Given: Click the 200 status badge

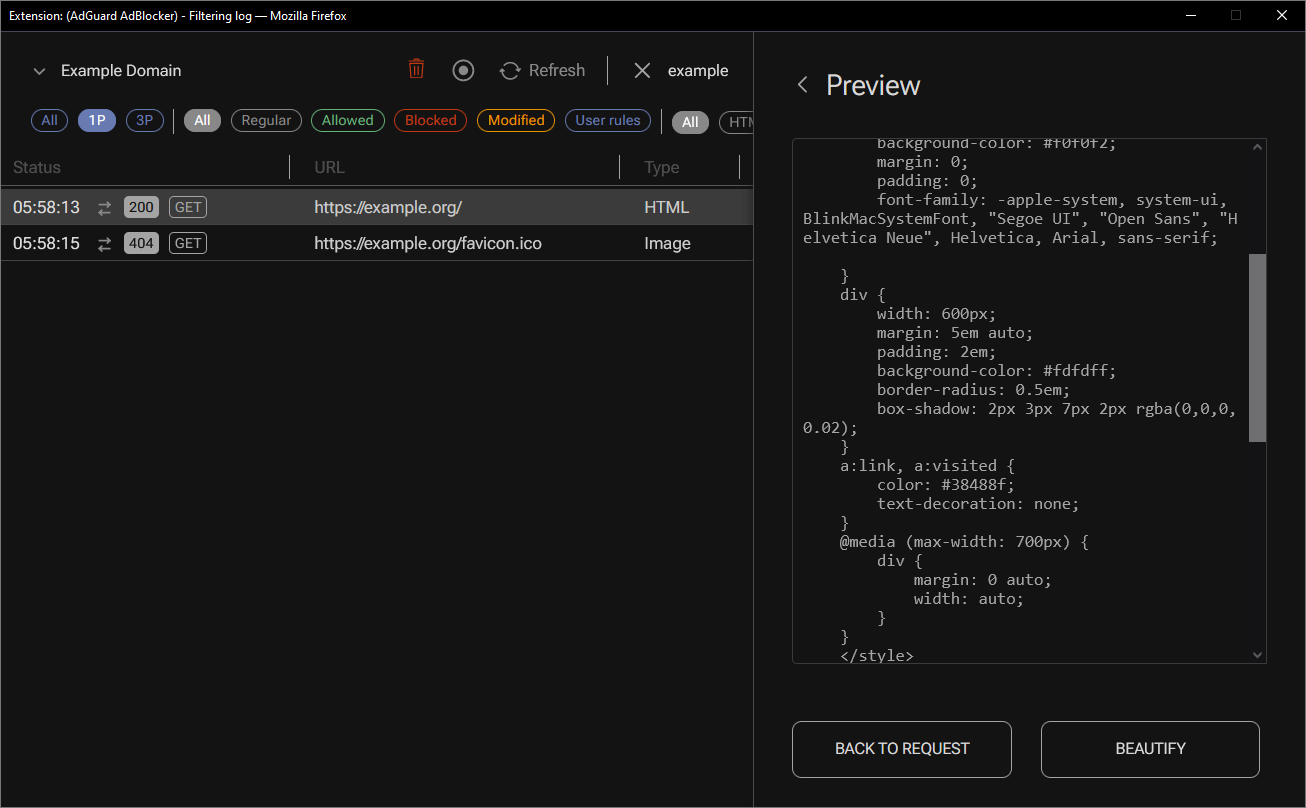Looking at the screenshot, I should click(x=141, y=207).
